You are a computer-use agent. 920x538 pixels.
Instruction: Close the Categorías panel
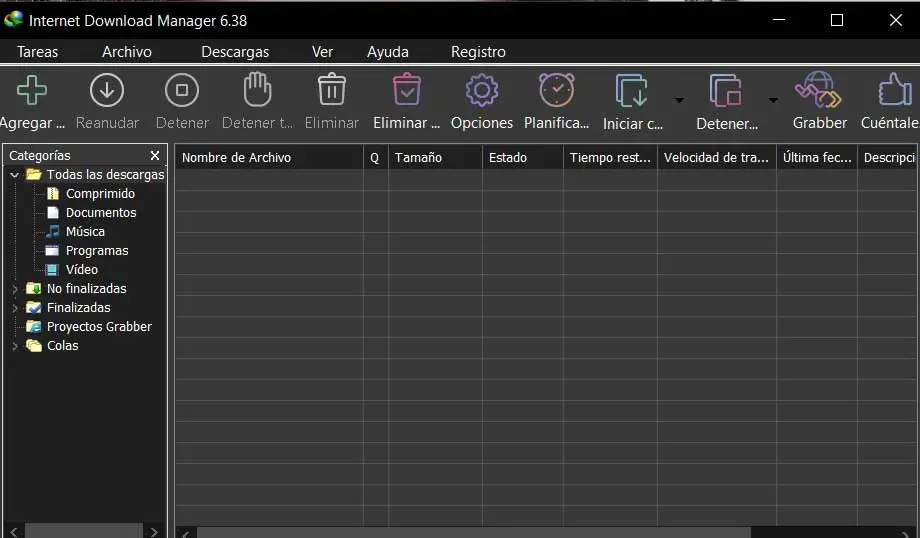click(x=155, y=155)
